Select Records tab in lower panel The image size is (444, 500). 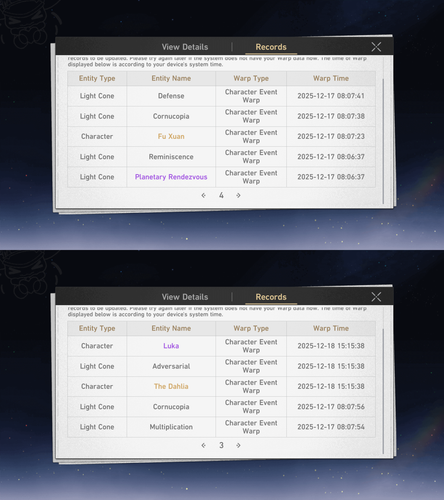click(x=271, y=297)
